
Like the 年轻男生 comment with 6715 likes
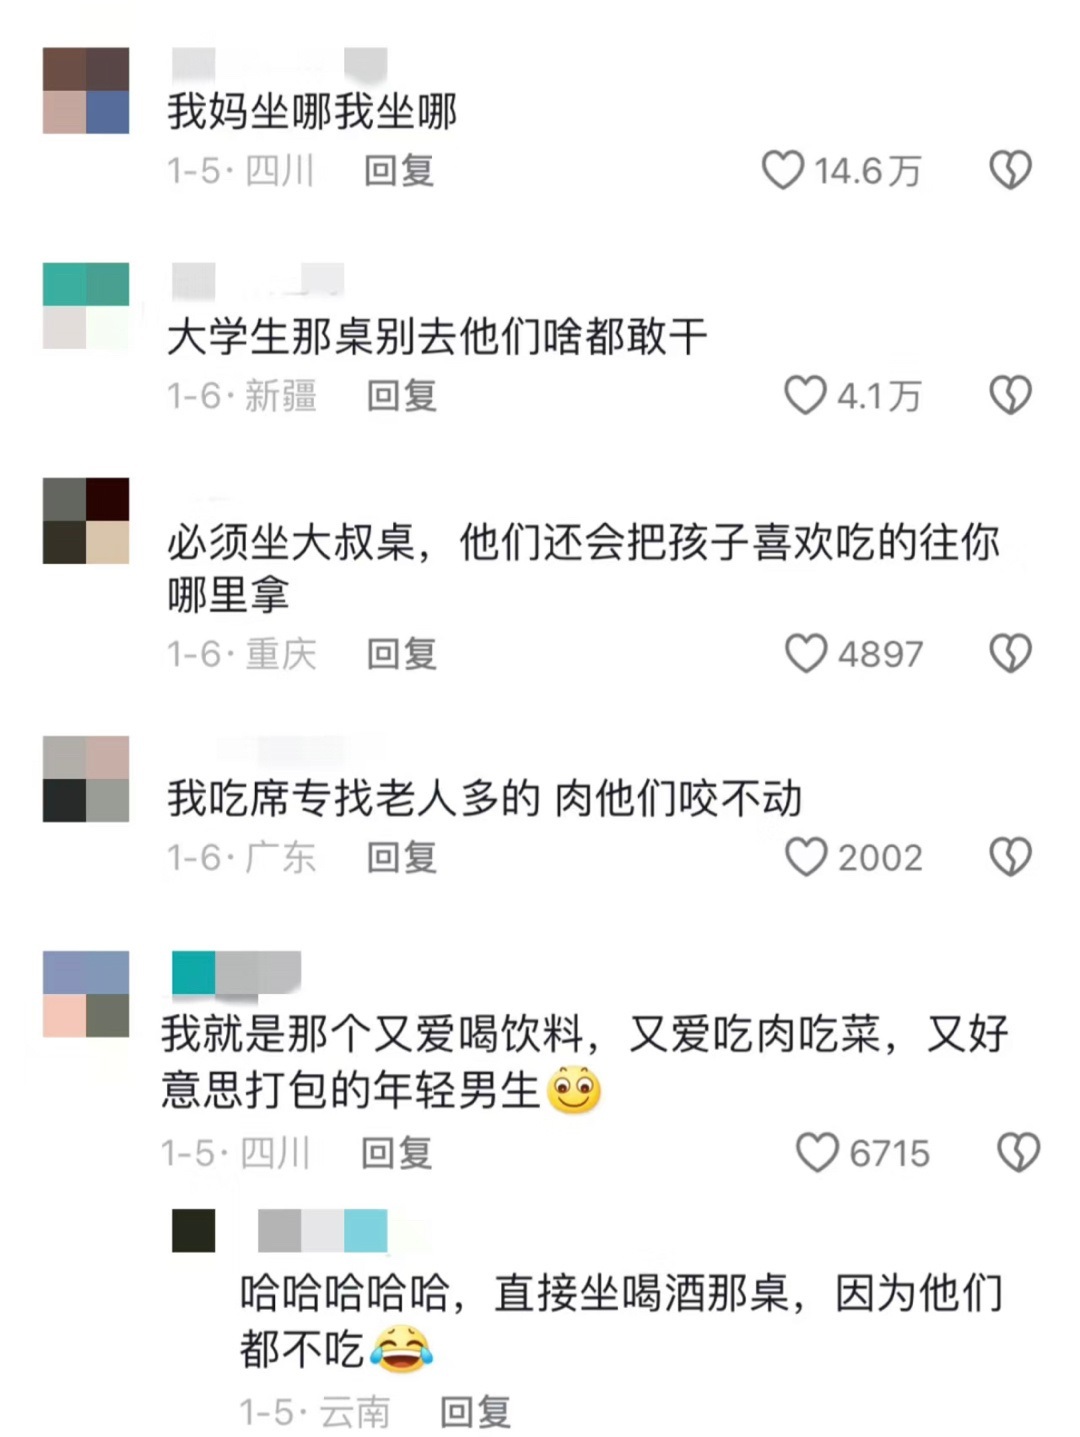pyautogui.click(x=817, y=1152)
